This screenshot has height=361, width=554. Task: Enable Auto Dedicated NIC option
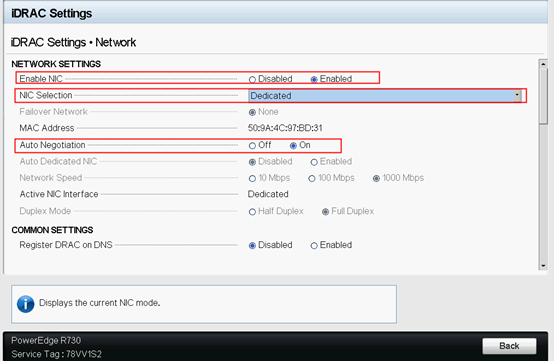pyautogui.click(x=314, y=162)
